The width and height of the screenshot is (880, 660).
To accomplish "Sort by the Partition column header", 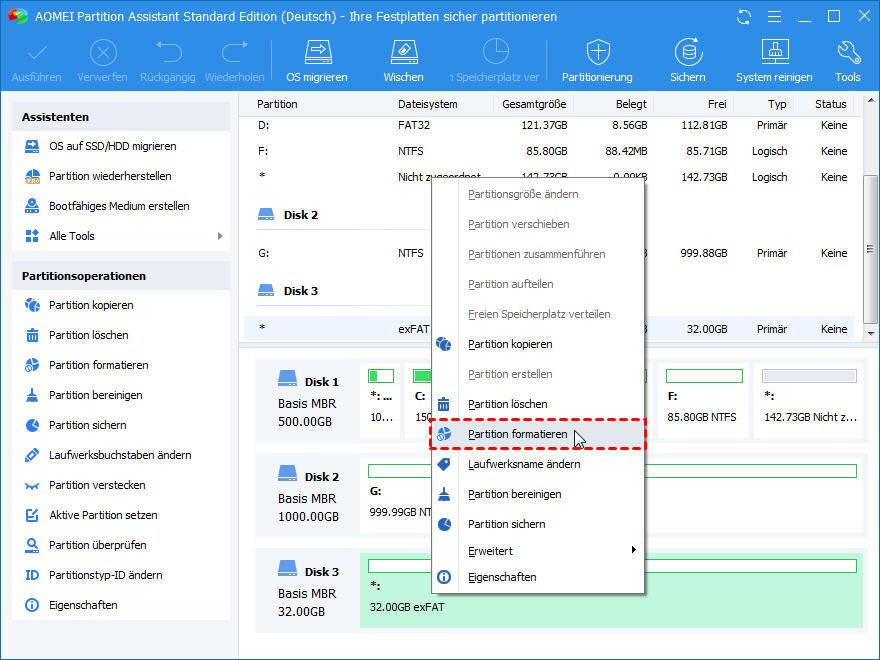I will coord(277,104).
